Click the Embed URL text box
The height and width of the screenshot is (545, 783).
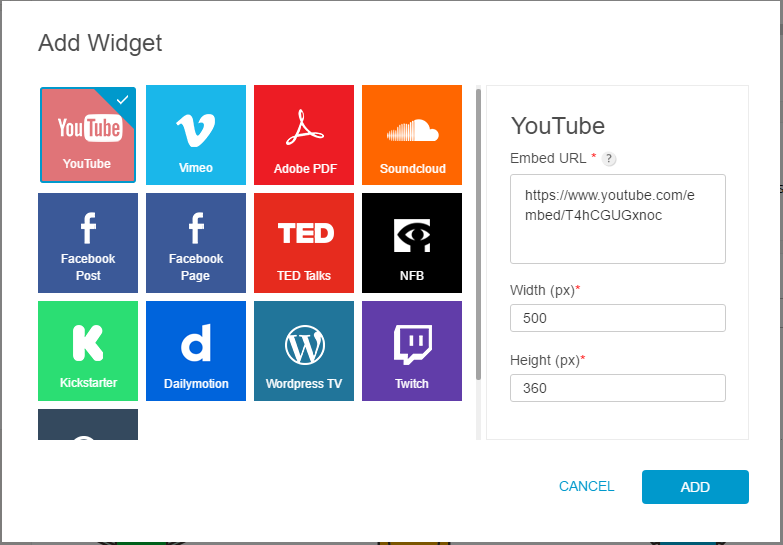(618, 219)
